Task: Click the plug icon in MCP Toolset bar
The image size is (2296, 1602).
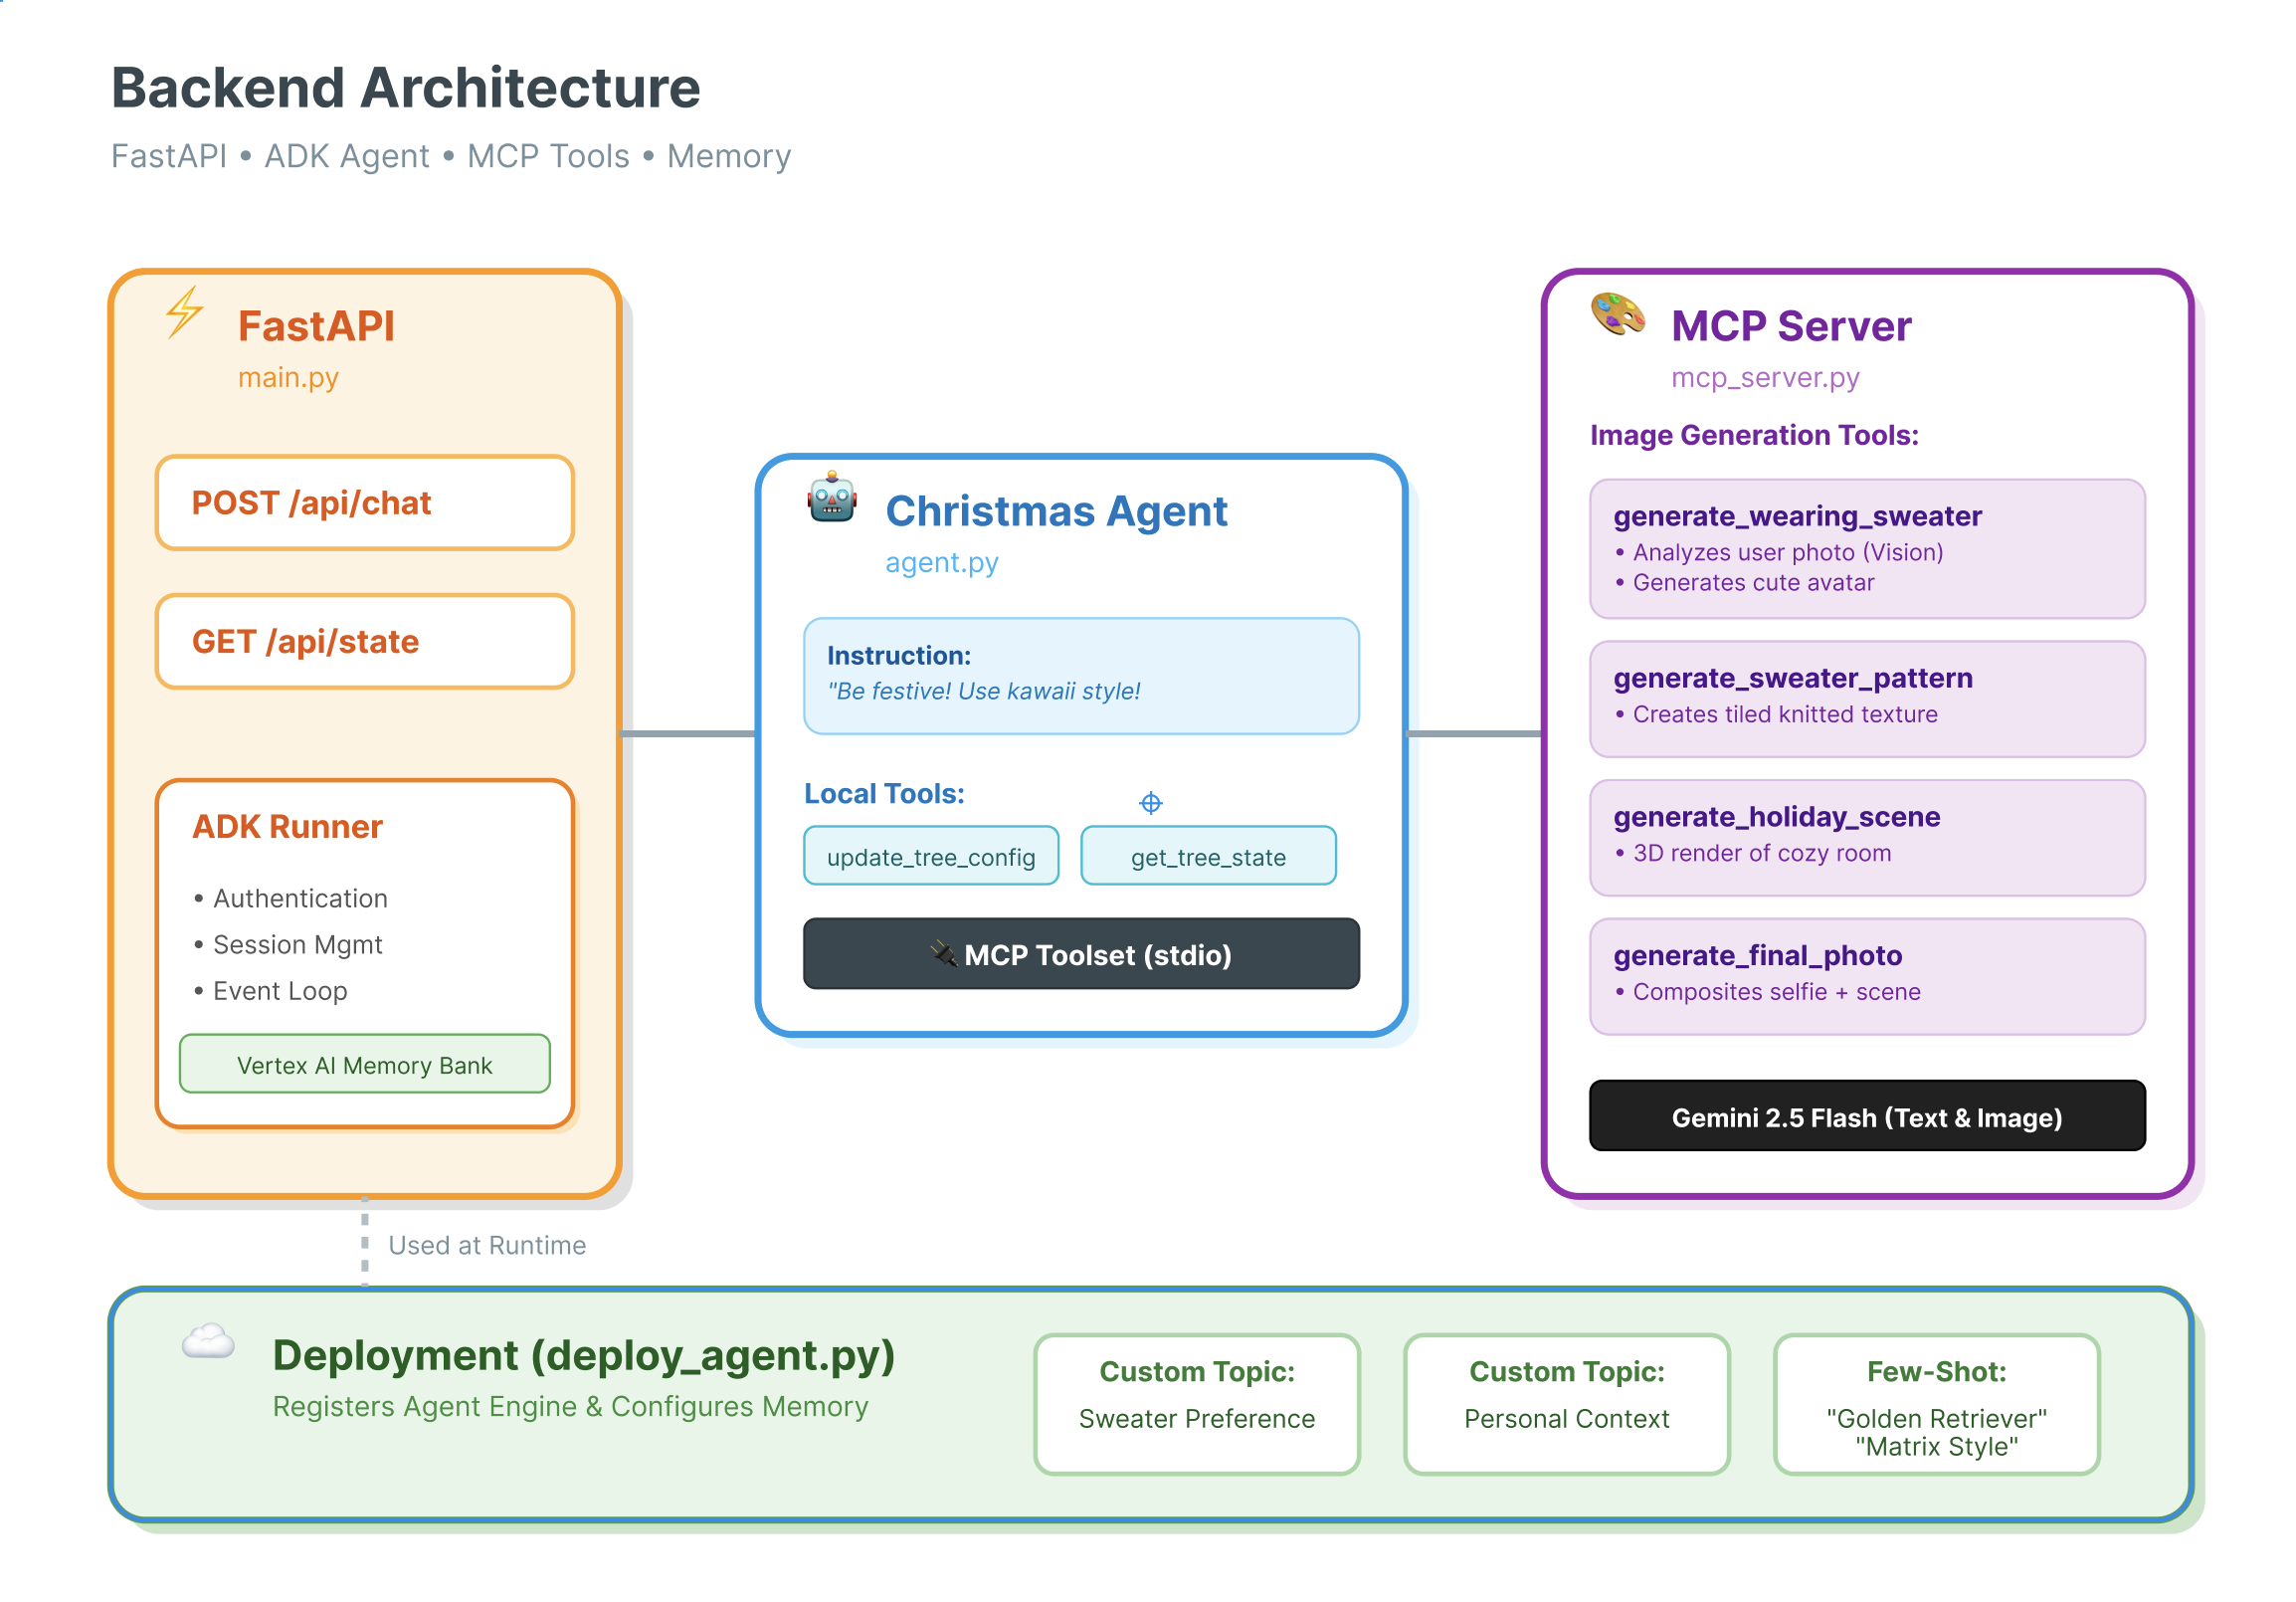Action: point(943,954)
